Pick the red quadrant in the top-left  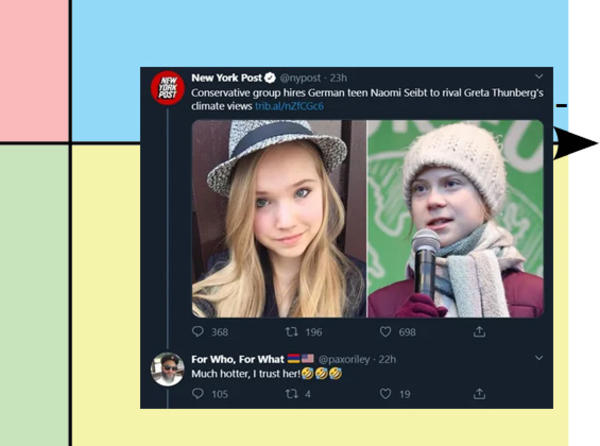click(33, 70)
